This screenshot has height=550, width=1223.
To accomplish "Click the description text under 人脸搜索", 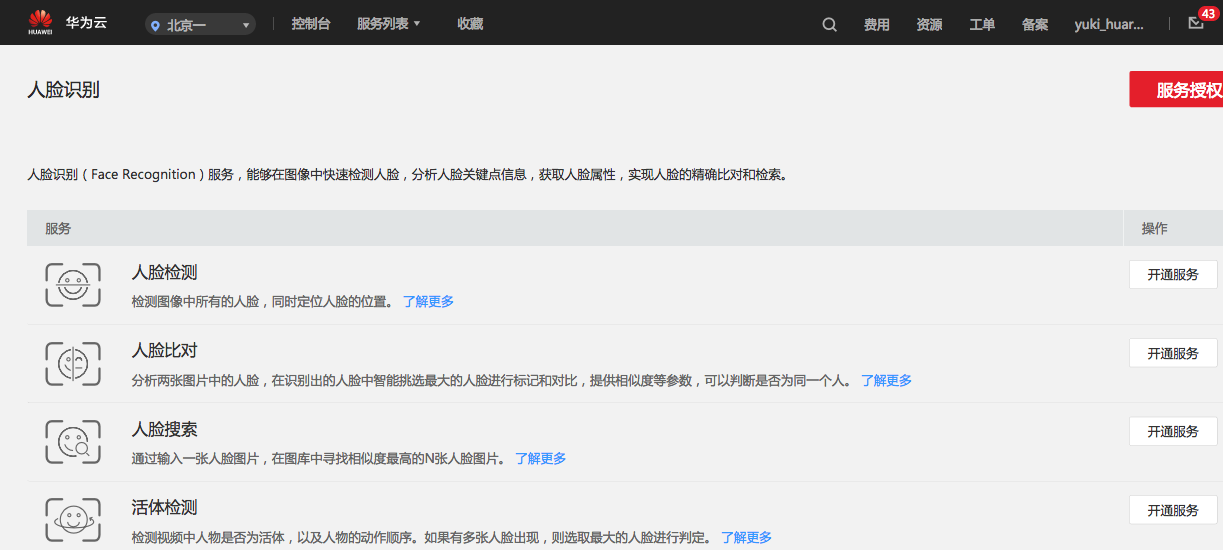I will pos(319,458).
